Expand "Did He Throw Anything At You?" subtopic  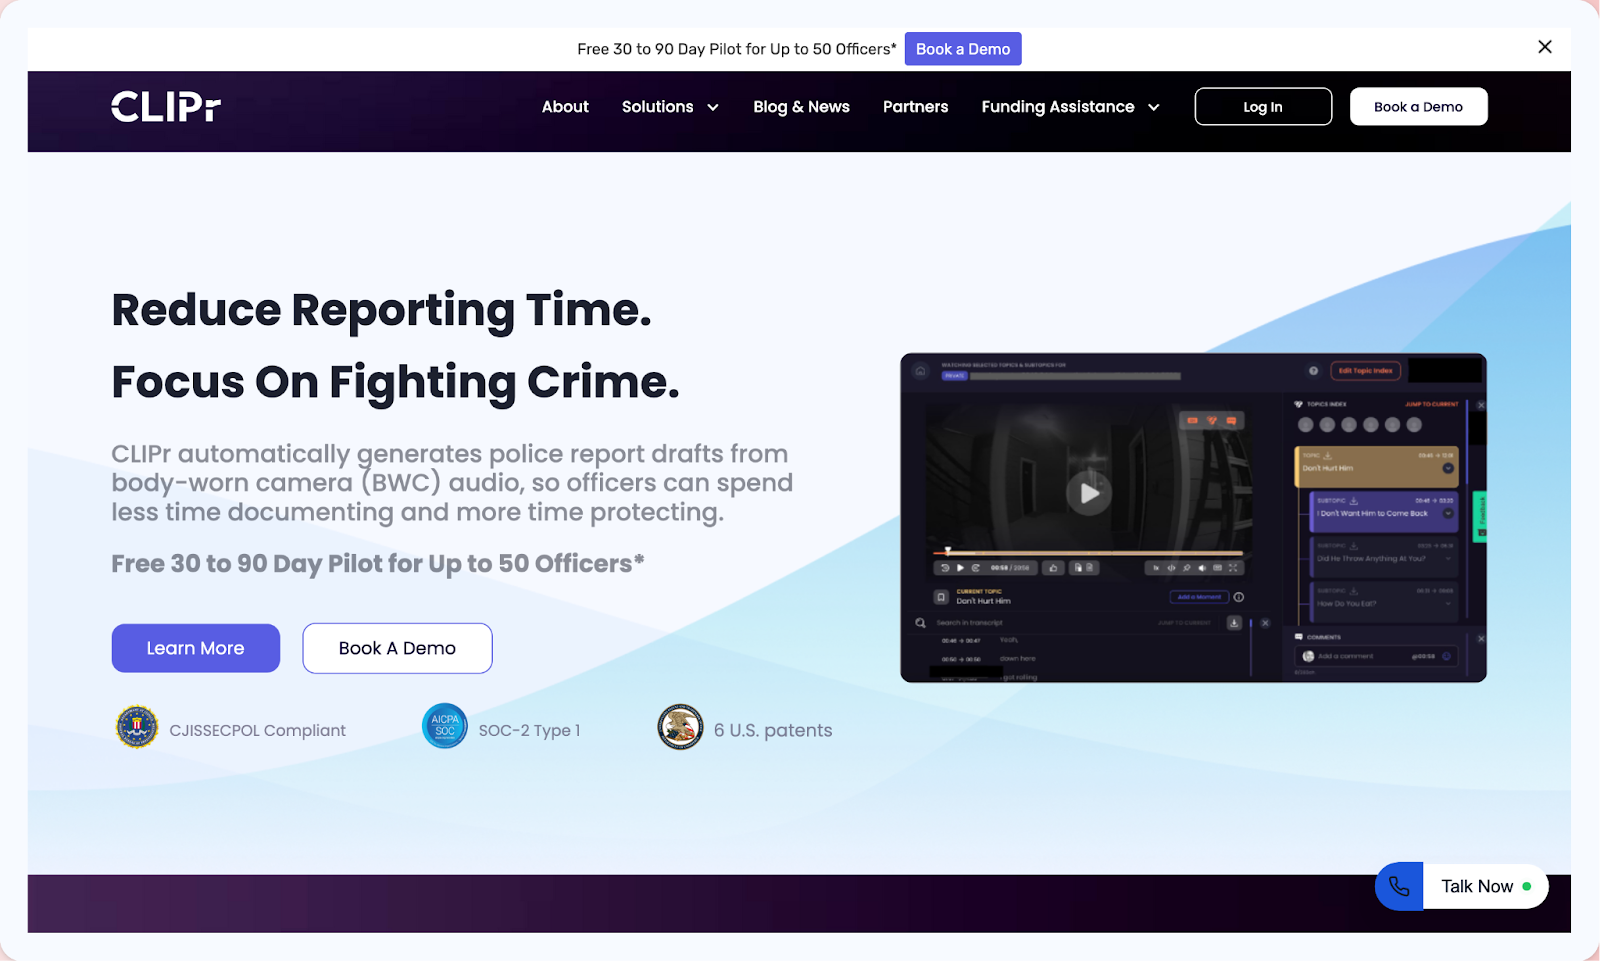pos(1448,558)
